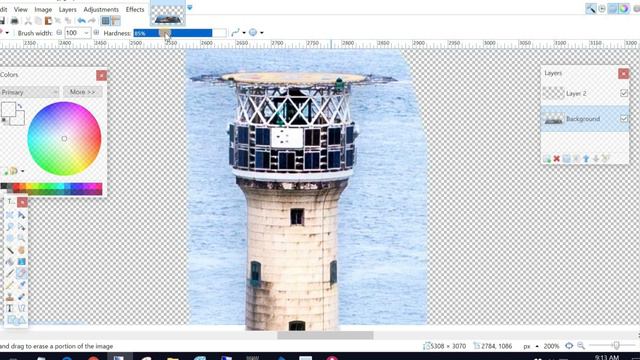The image size is (640, 360).
Task: Toggle Background layer visibility checkbox
Action: click(x=624, y=119)
